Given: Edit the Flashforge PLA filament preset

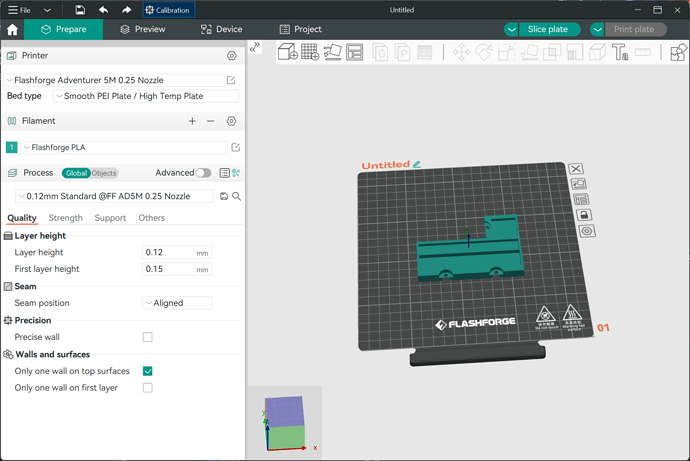Looking at the screenshot, I should (235, 147).
